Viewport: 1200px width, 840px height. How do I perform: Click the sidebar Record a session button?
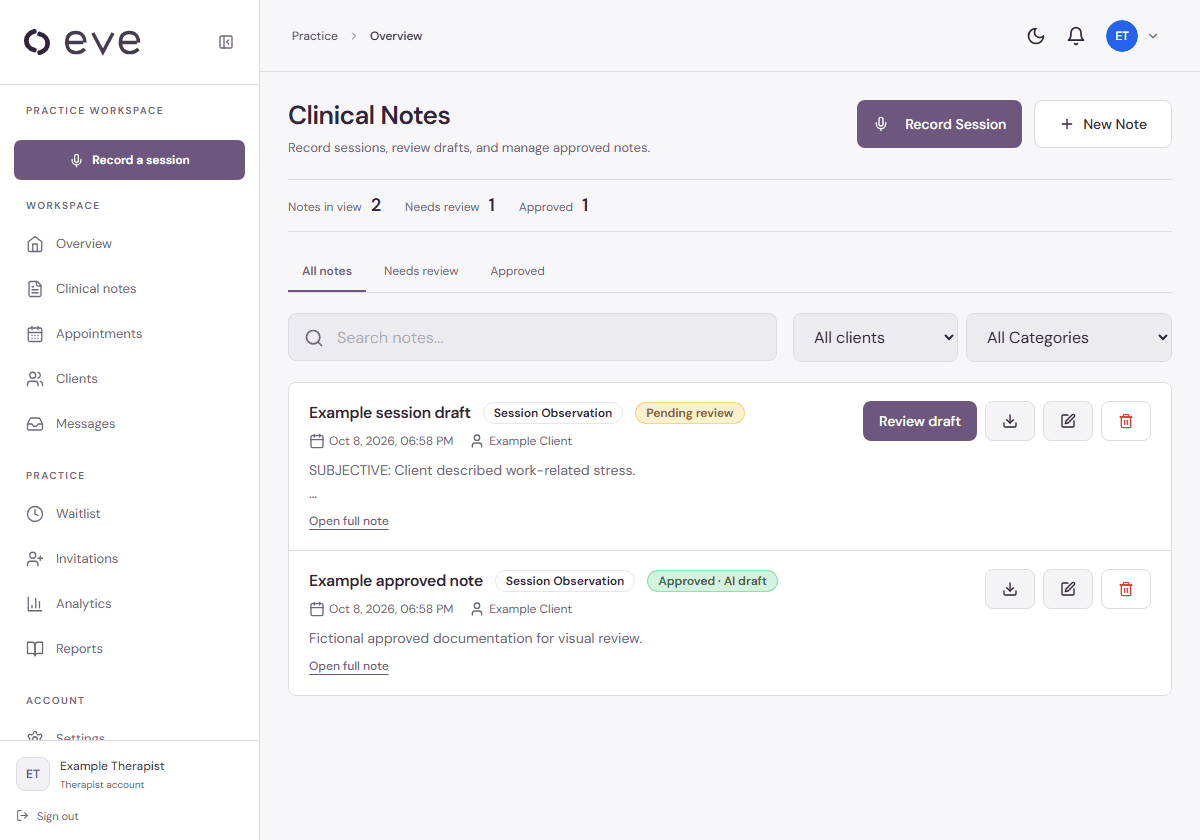point(130,160)
